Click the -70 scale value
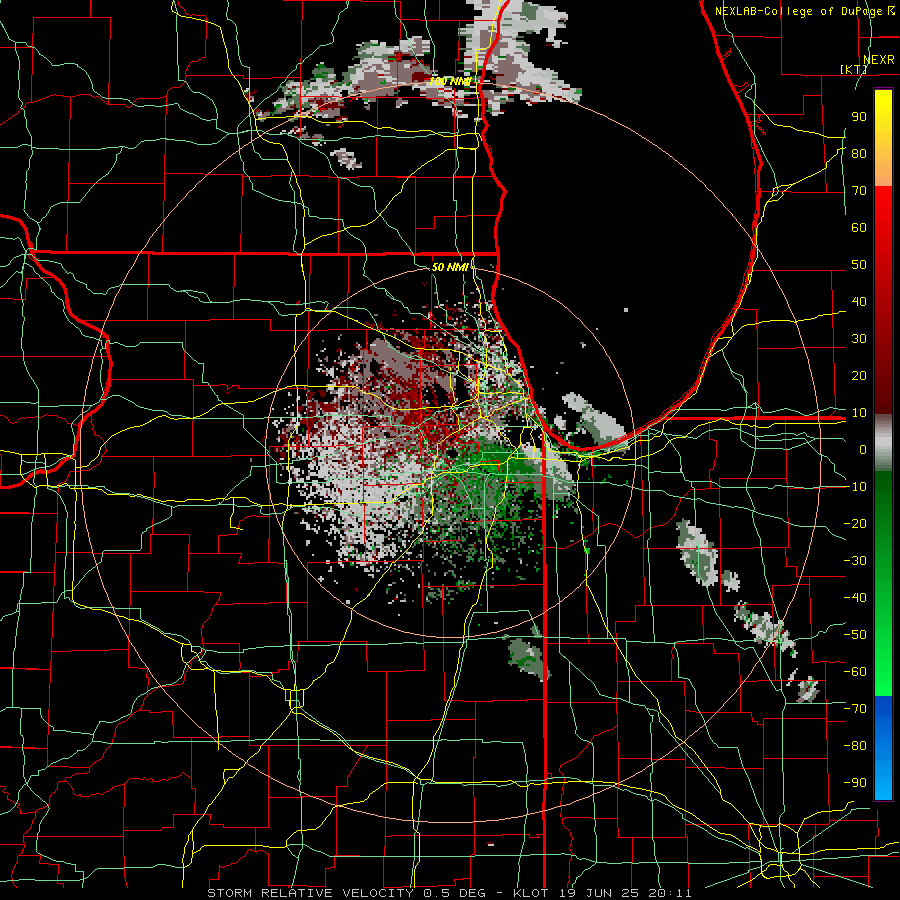 [x=855, y=709]
